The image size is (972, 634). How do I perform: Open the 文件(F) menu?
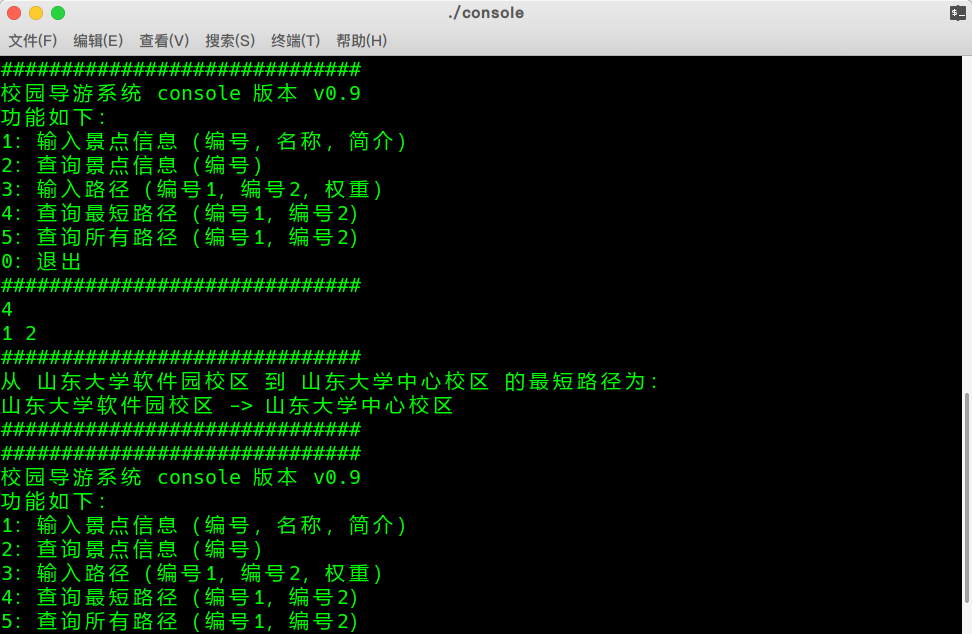click(x=33, y=41)
